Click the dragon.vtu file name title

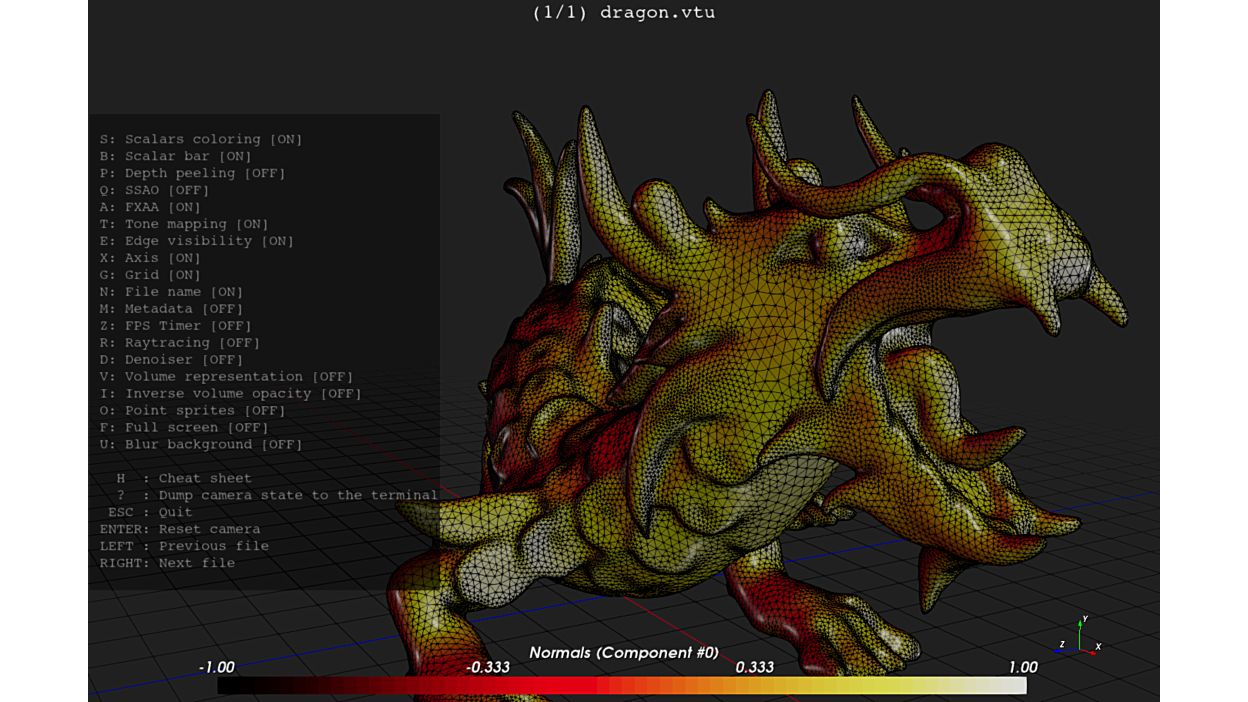(624, 13)
